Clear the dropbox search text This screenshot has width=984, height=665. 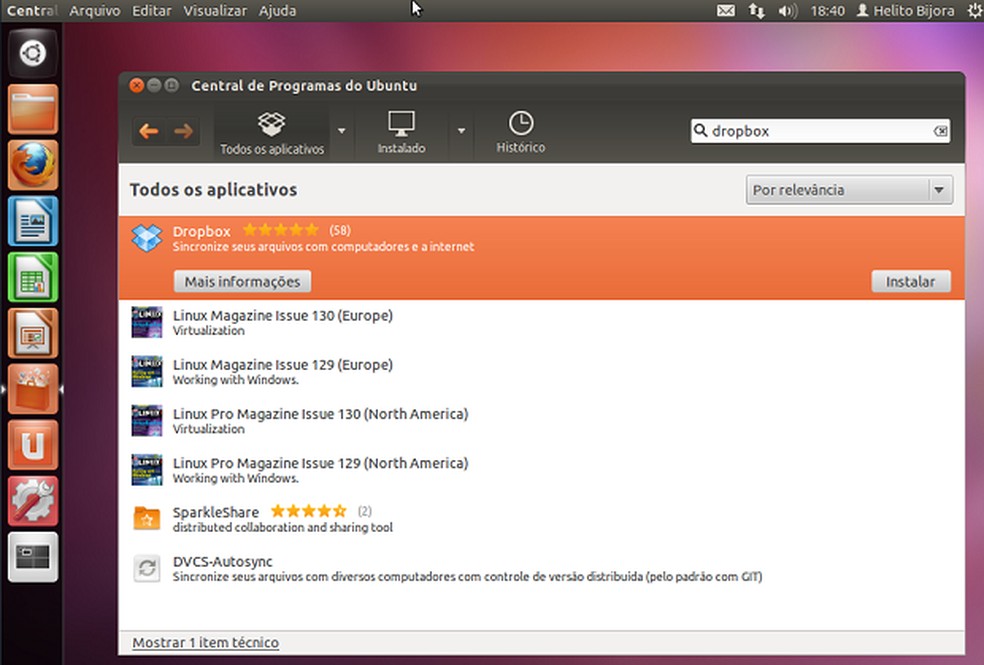click(x=940, y=131)
